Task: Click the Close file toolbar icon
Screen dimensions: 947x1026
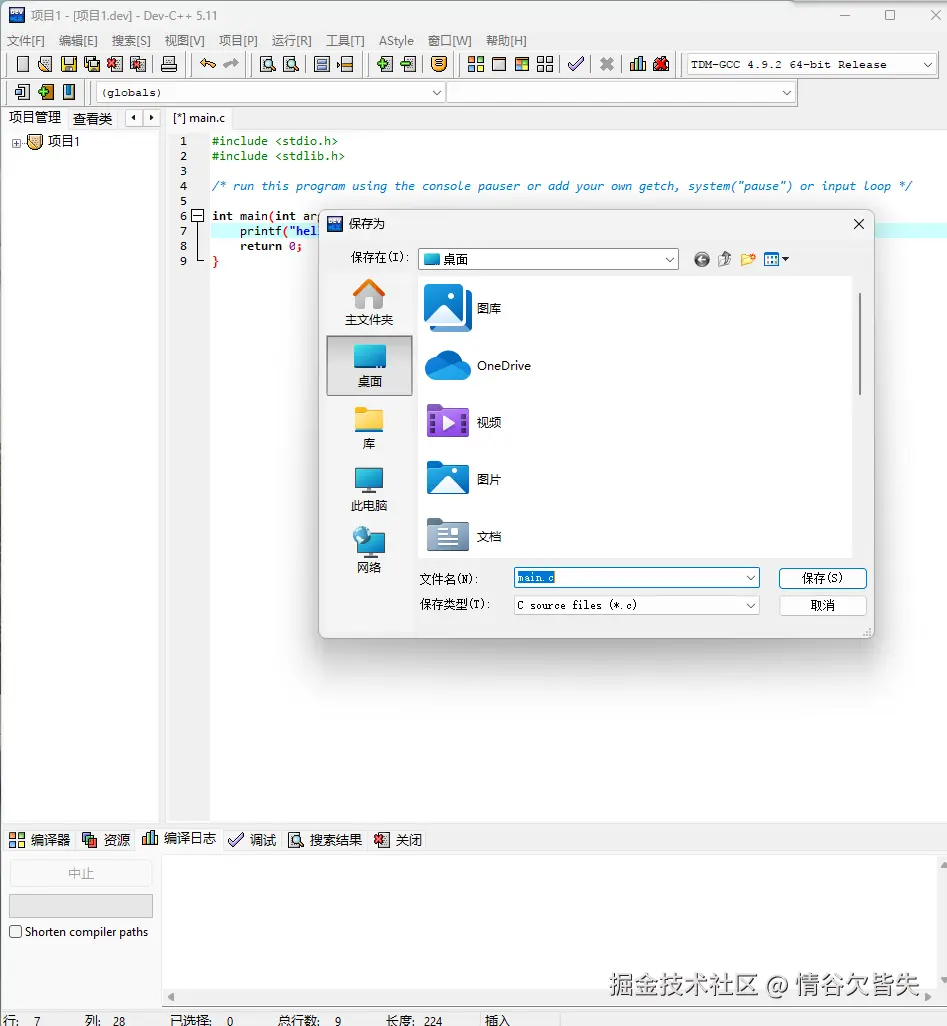Action: point(115,64)
